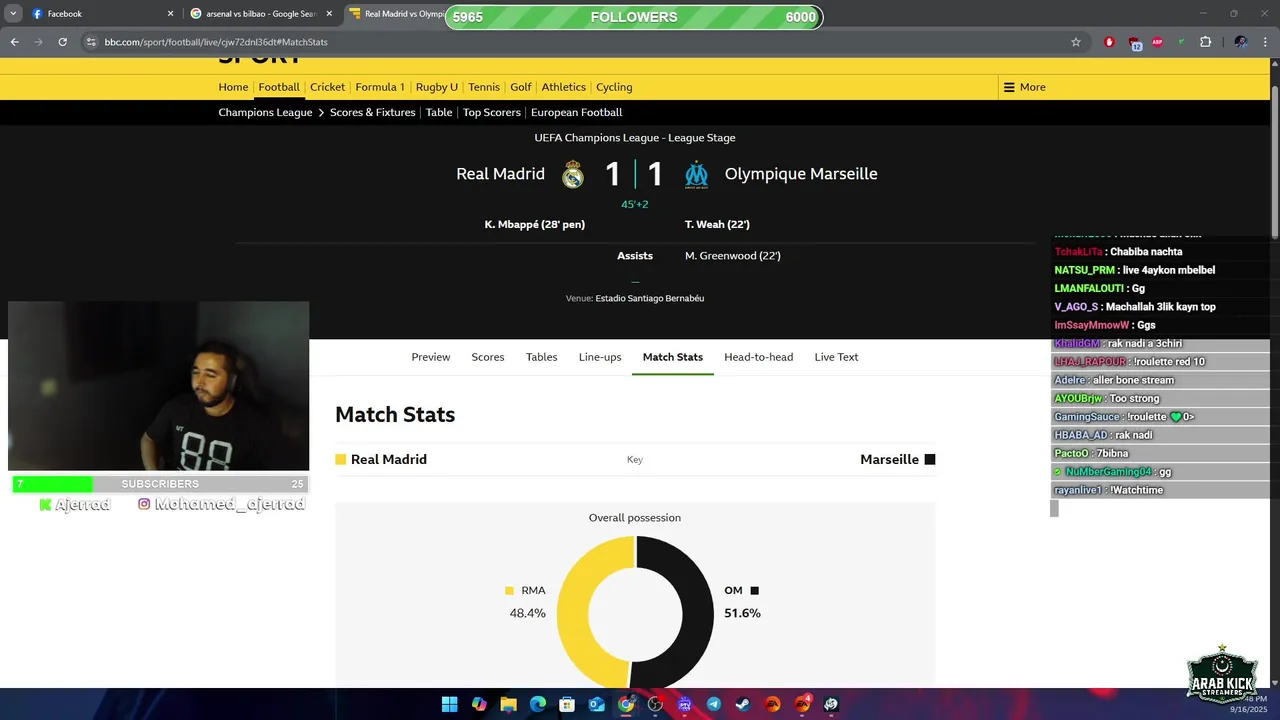Open the More menu on BBC Sport

(x=1025, y=87)
